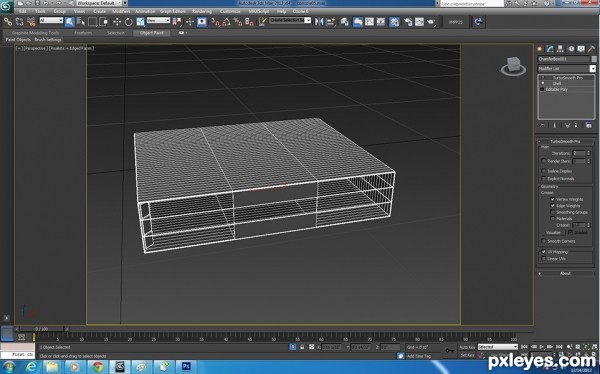This screenshot has width=600, height=374.
Task: Collapse the TurboSmooth Pro rollout
Action: point(566,141)
